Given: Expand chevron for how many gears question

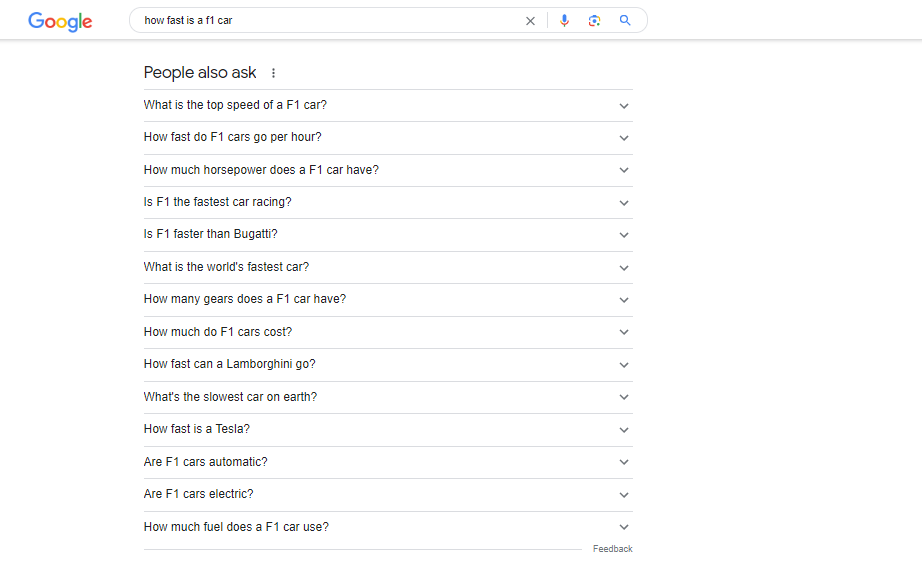Looking at the screenshot, I should 624,301.
